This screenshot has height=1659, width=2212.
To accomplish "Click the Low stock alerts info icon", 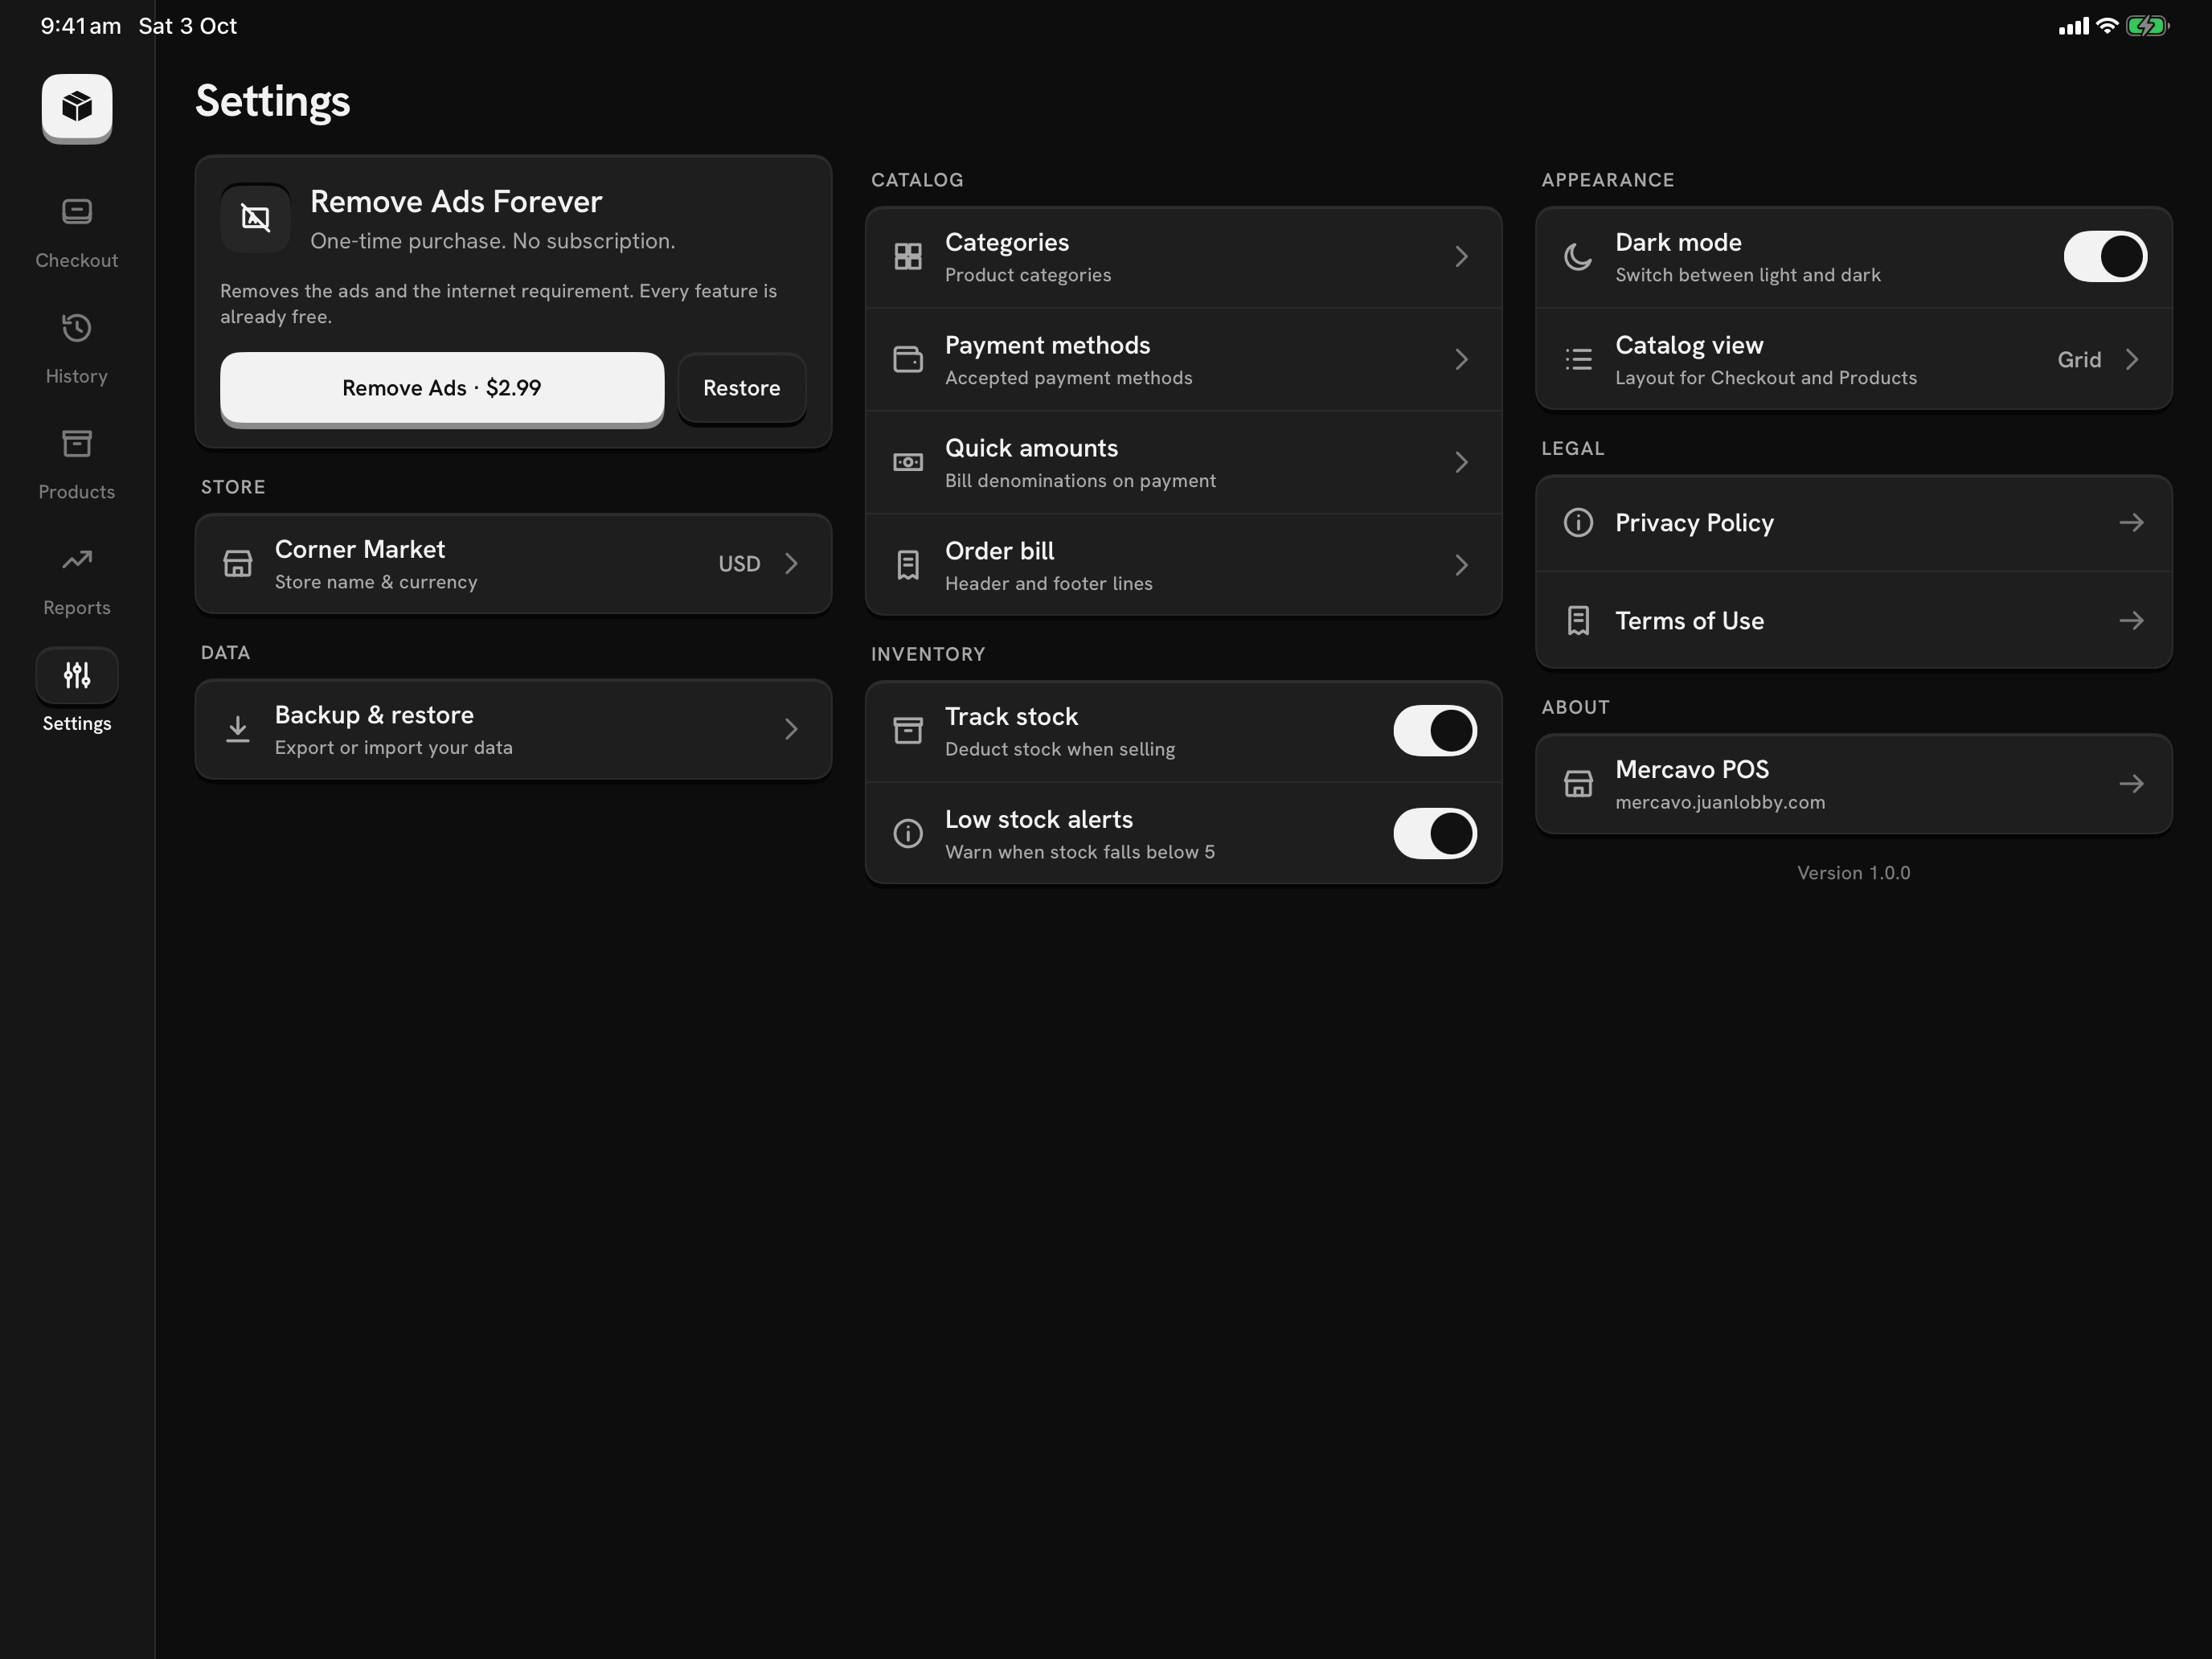I will click(908, 834).
